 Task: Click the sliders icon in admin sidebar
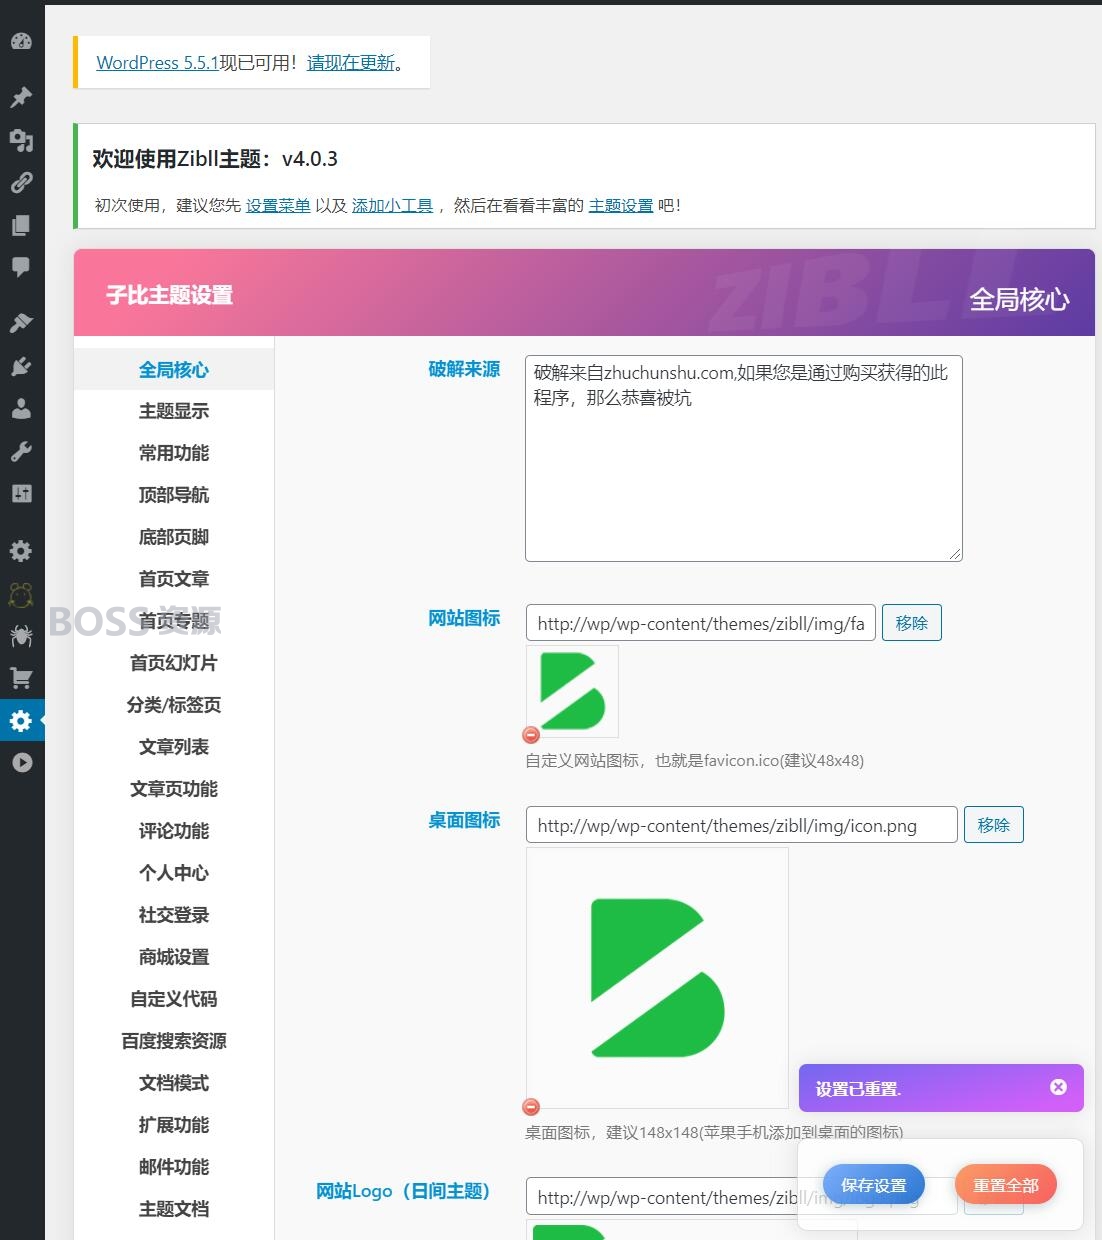[x=21, y=493]
